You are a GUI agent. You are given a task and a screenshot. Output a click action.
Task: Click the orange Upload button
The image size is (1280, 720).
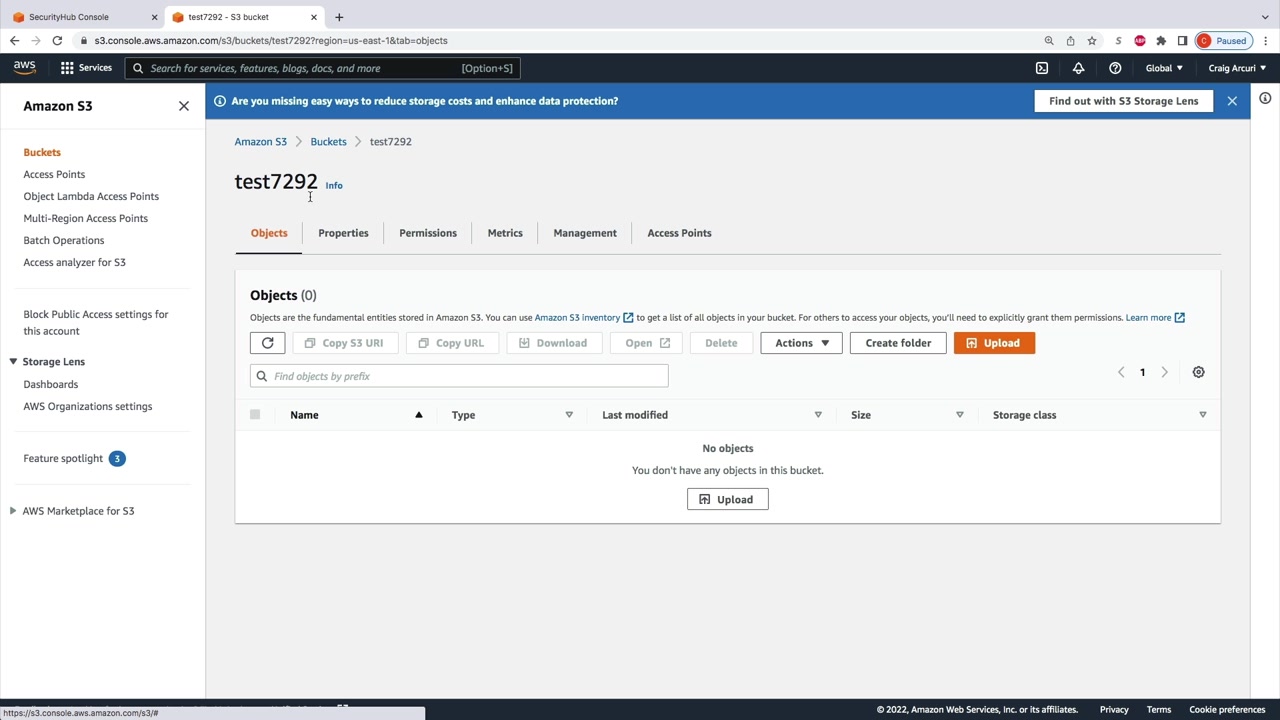(994, 343)
